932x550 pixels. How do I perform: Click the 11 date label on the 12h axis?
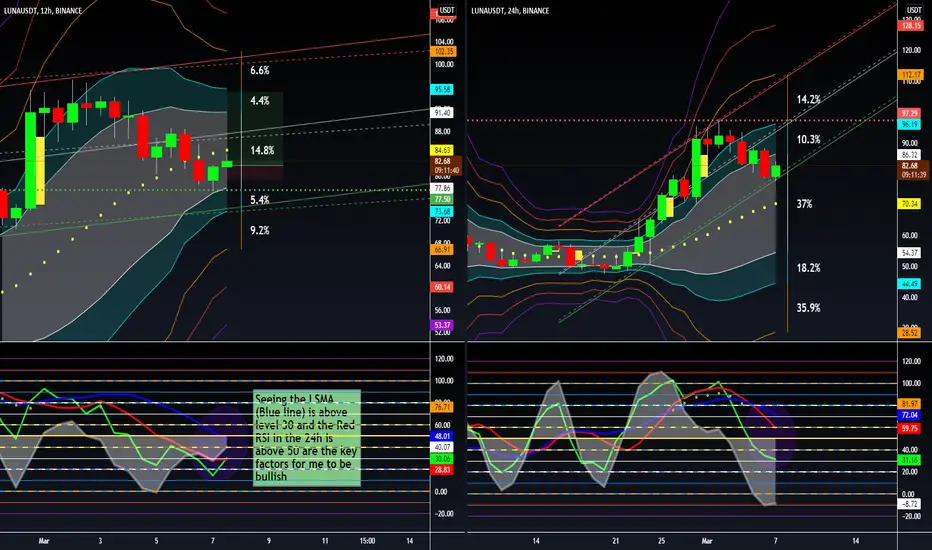click(x=325, y=541)
